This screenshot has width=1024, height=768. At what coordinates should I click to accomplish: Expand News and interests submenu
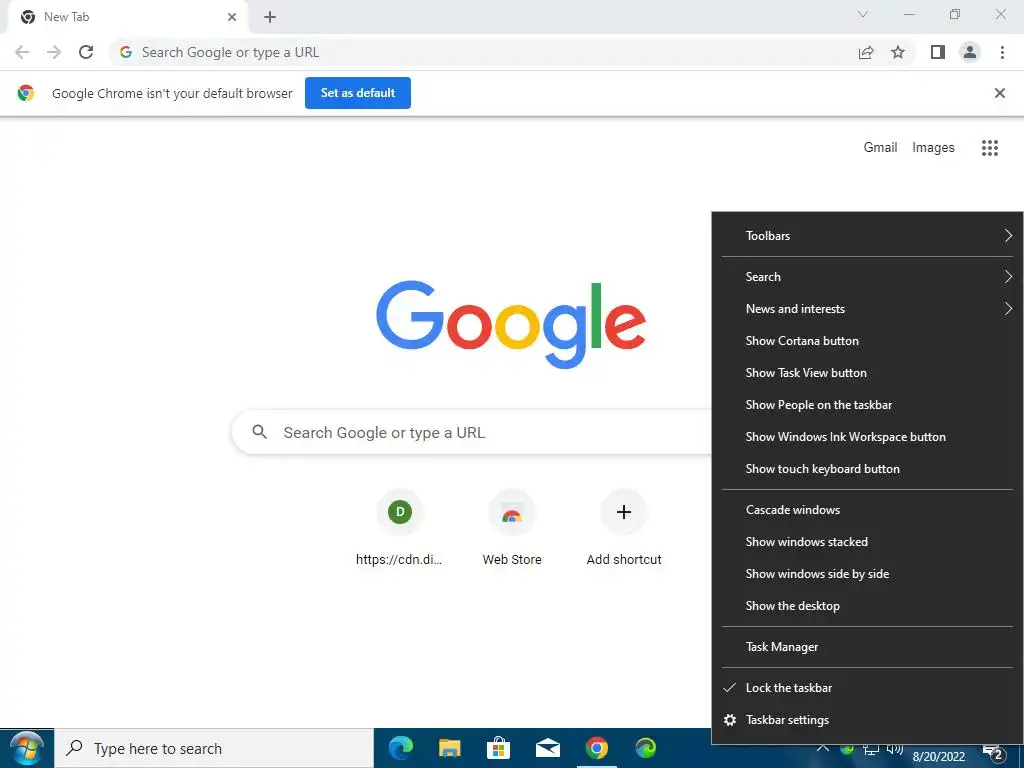pos(867,309)
